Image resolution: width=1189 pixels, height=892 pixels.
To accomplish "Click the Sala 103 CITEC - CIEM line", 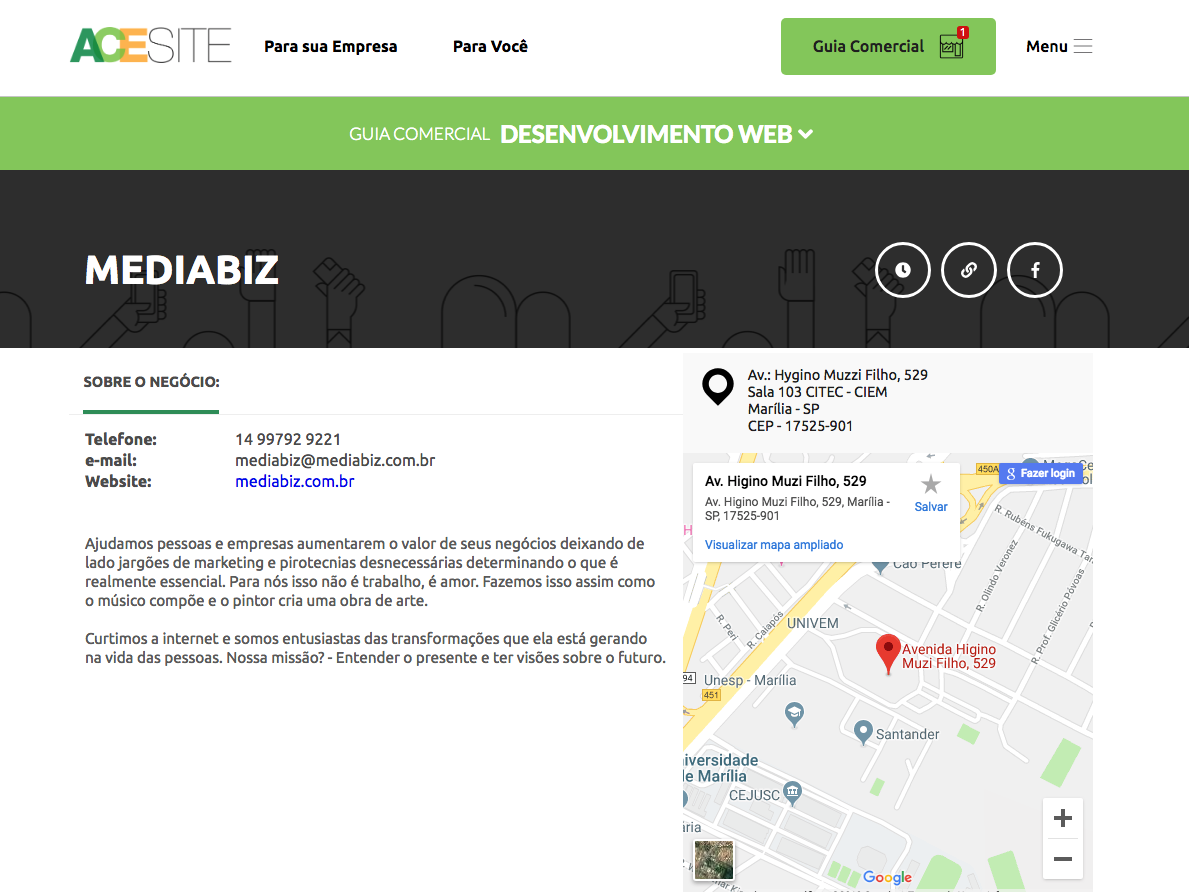I will click(x=817, y=392).
